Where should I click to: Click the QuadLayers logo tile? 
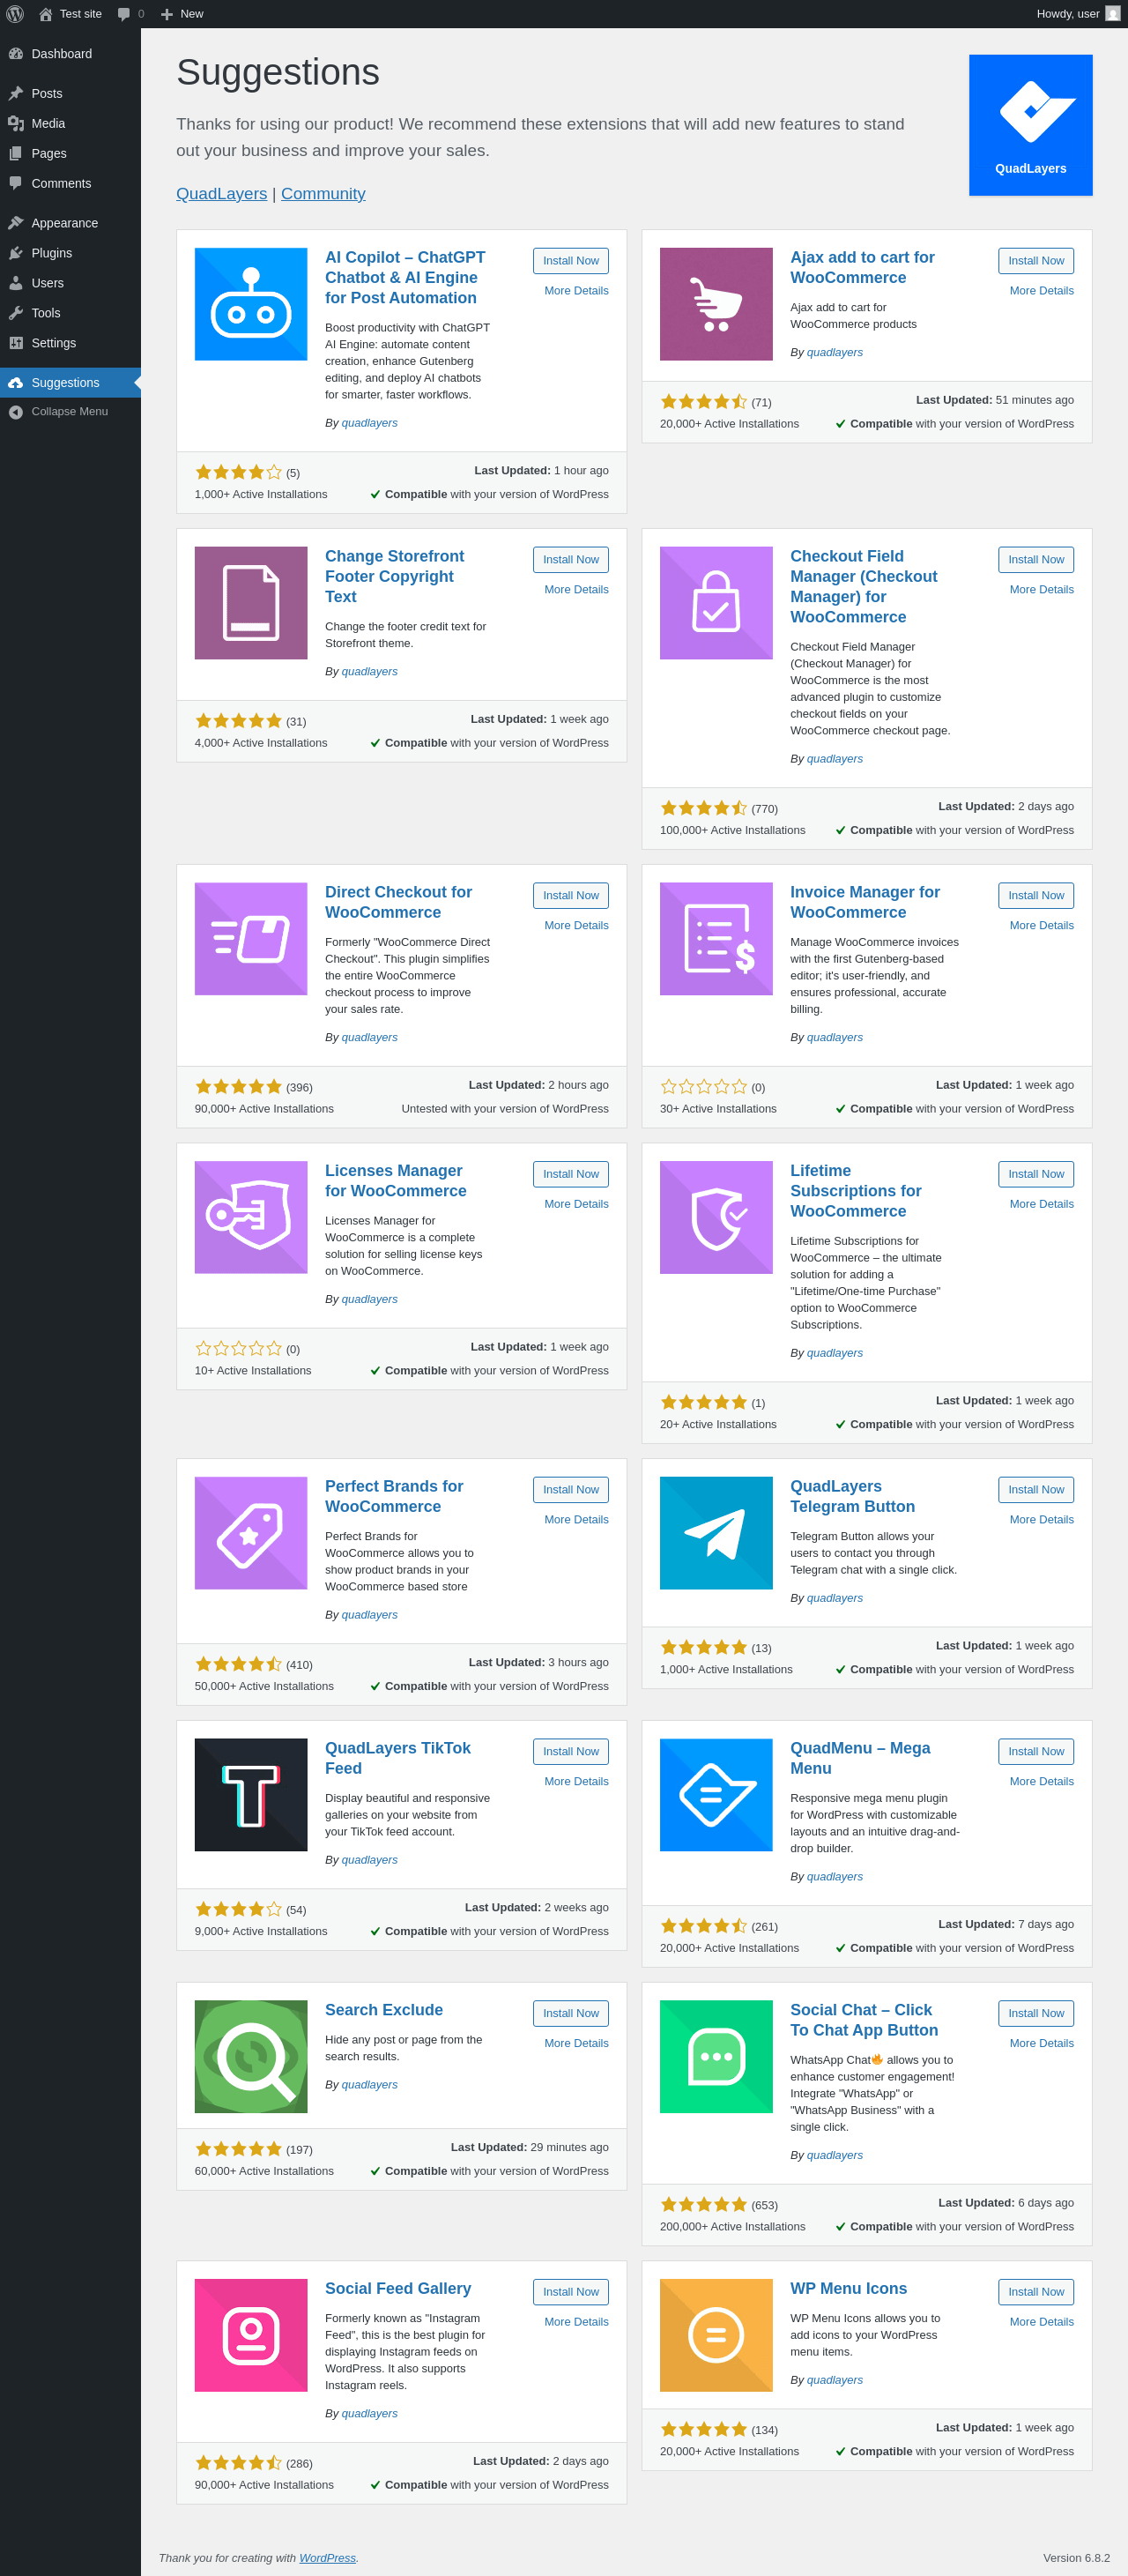tap(1030, 125)
